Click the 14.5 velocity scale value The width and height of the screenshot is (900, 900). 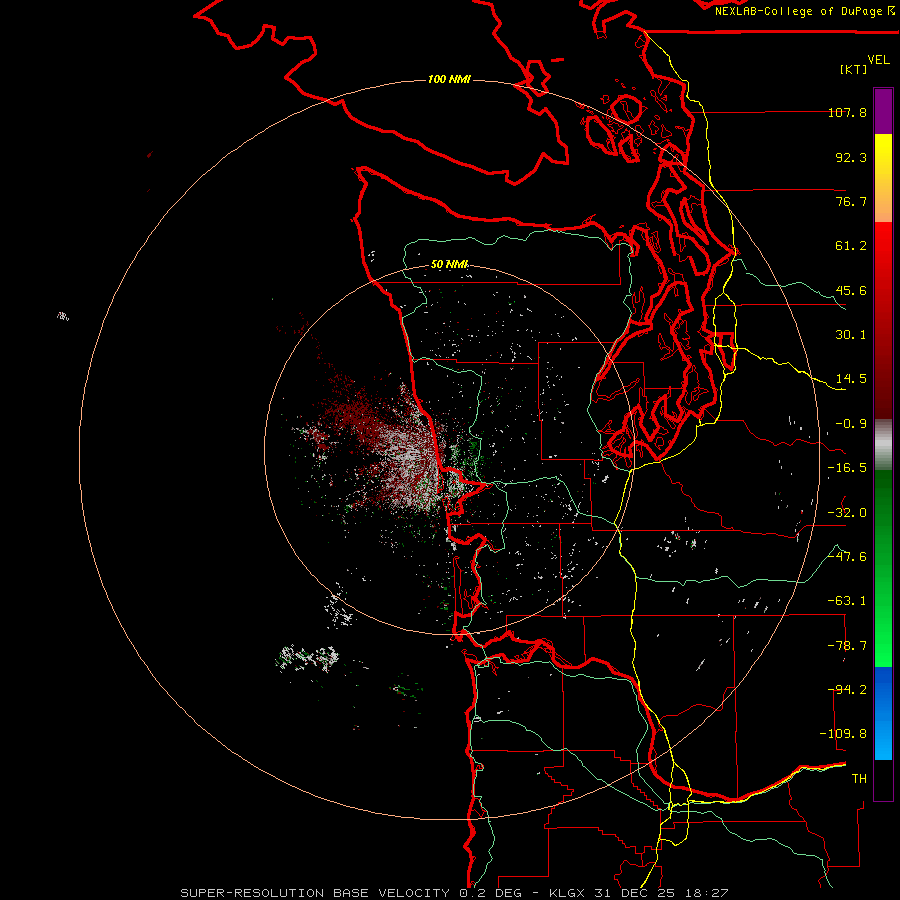[851, 379]
